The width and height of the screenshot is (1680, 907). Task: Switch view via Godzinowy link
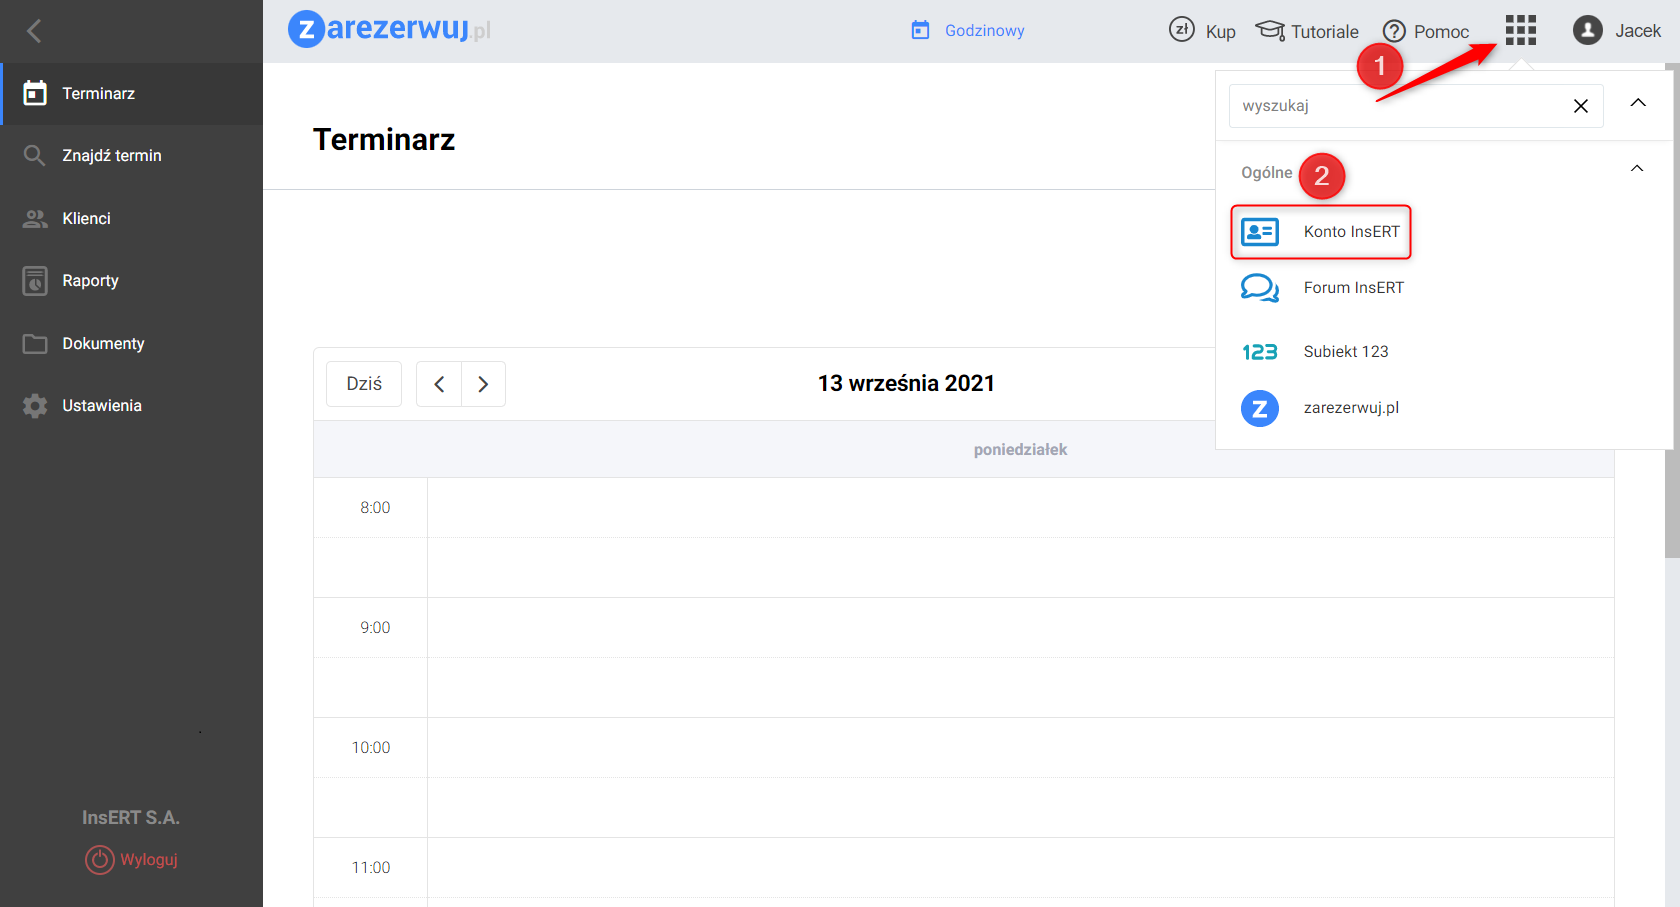(984, 31)
